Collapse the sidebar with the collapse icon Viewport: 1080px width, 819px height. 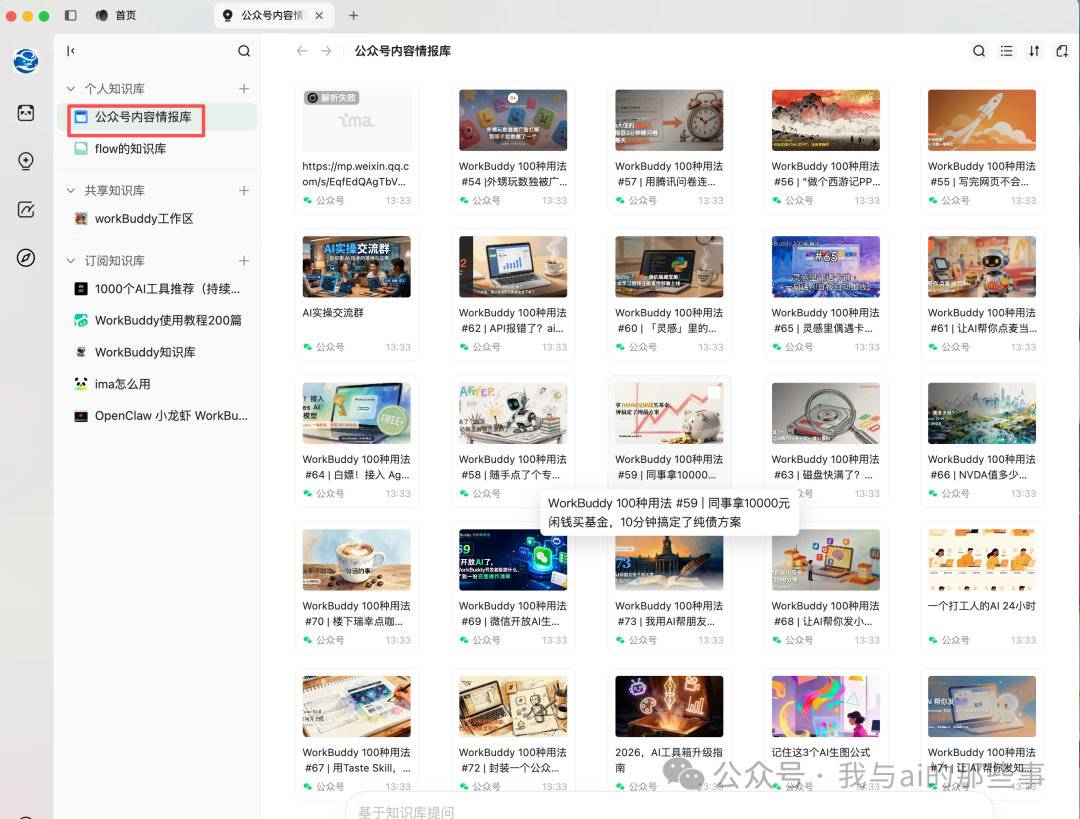tap(70, 51)
